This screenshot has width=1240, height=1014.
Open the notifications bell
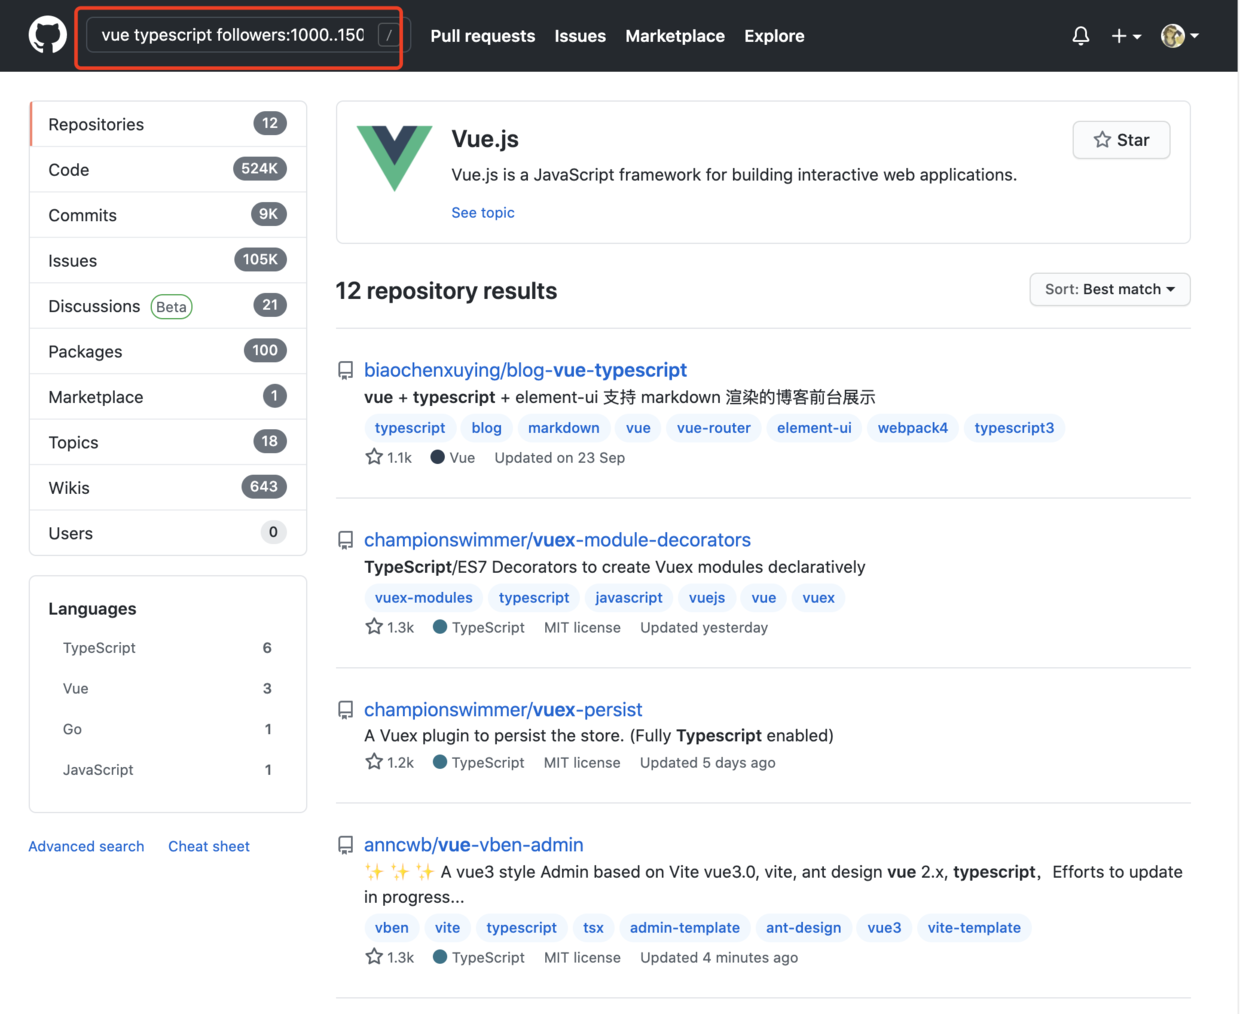click(x=1080, y=35)
